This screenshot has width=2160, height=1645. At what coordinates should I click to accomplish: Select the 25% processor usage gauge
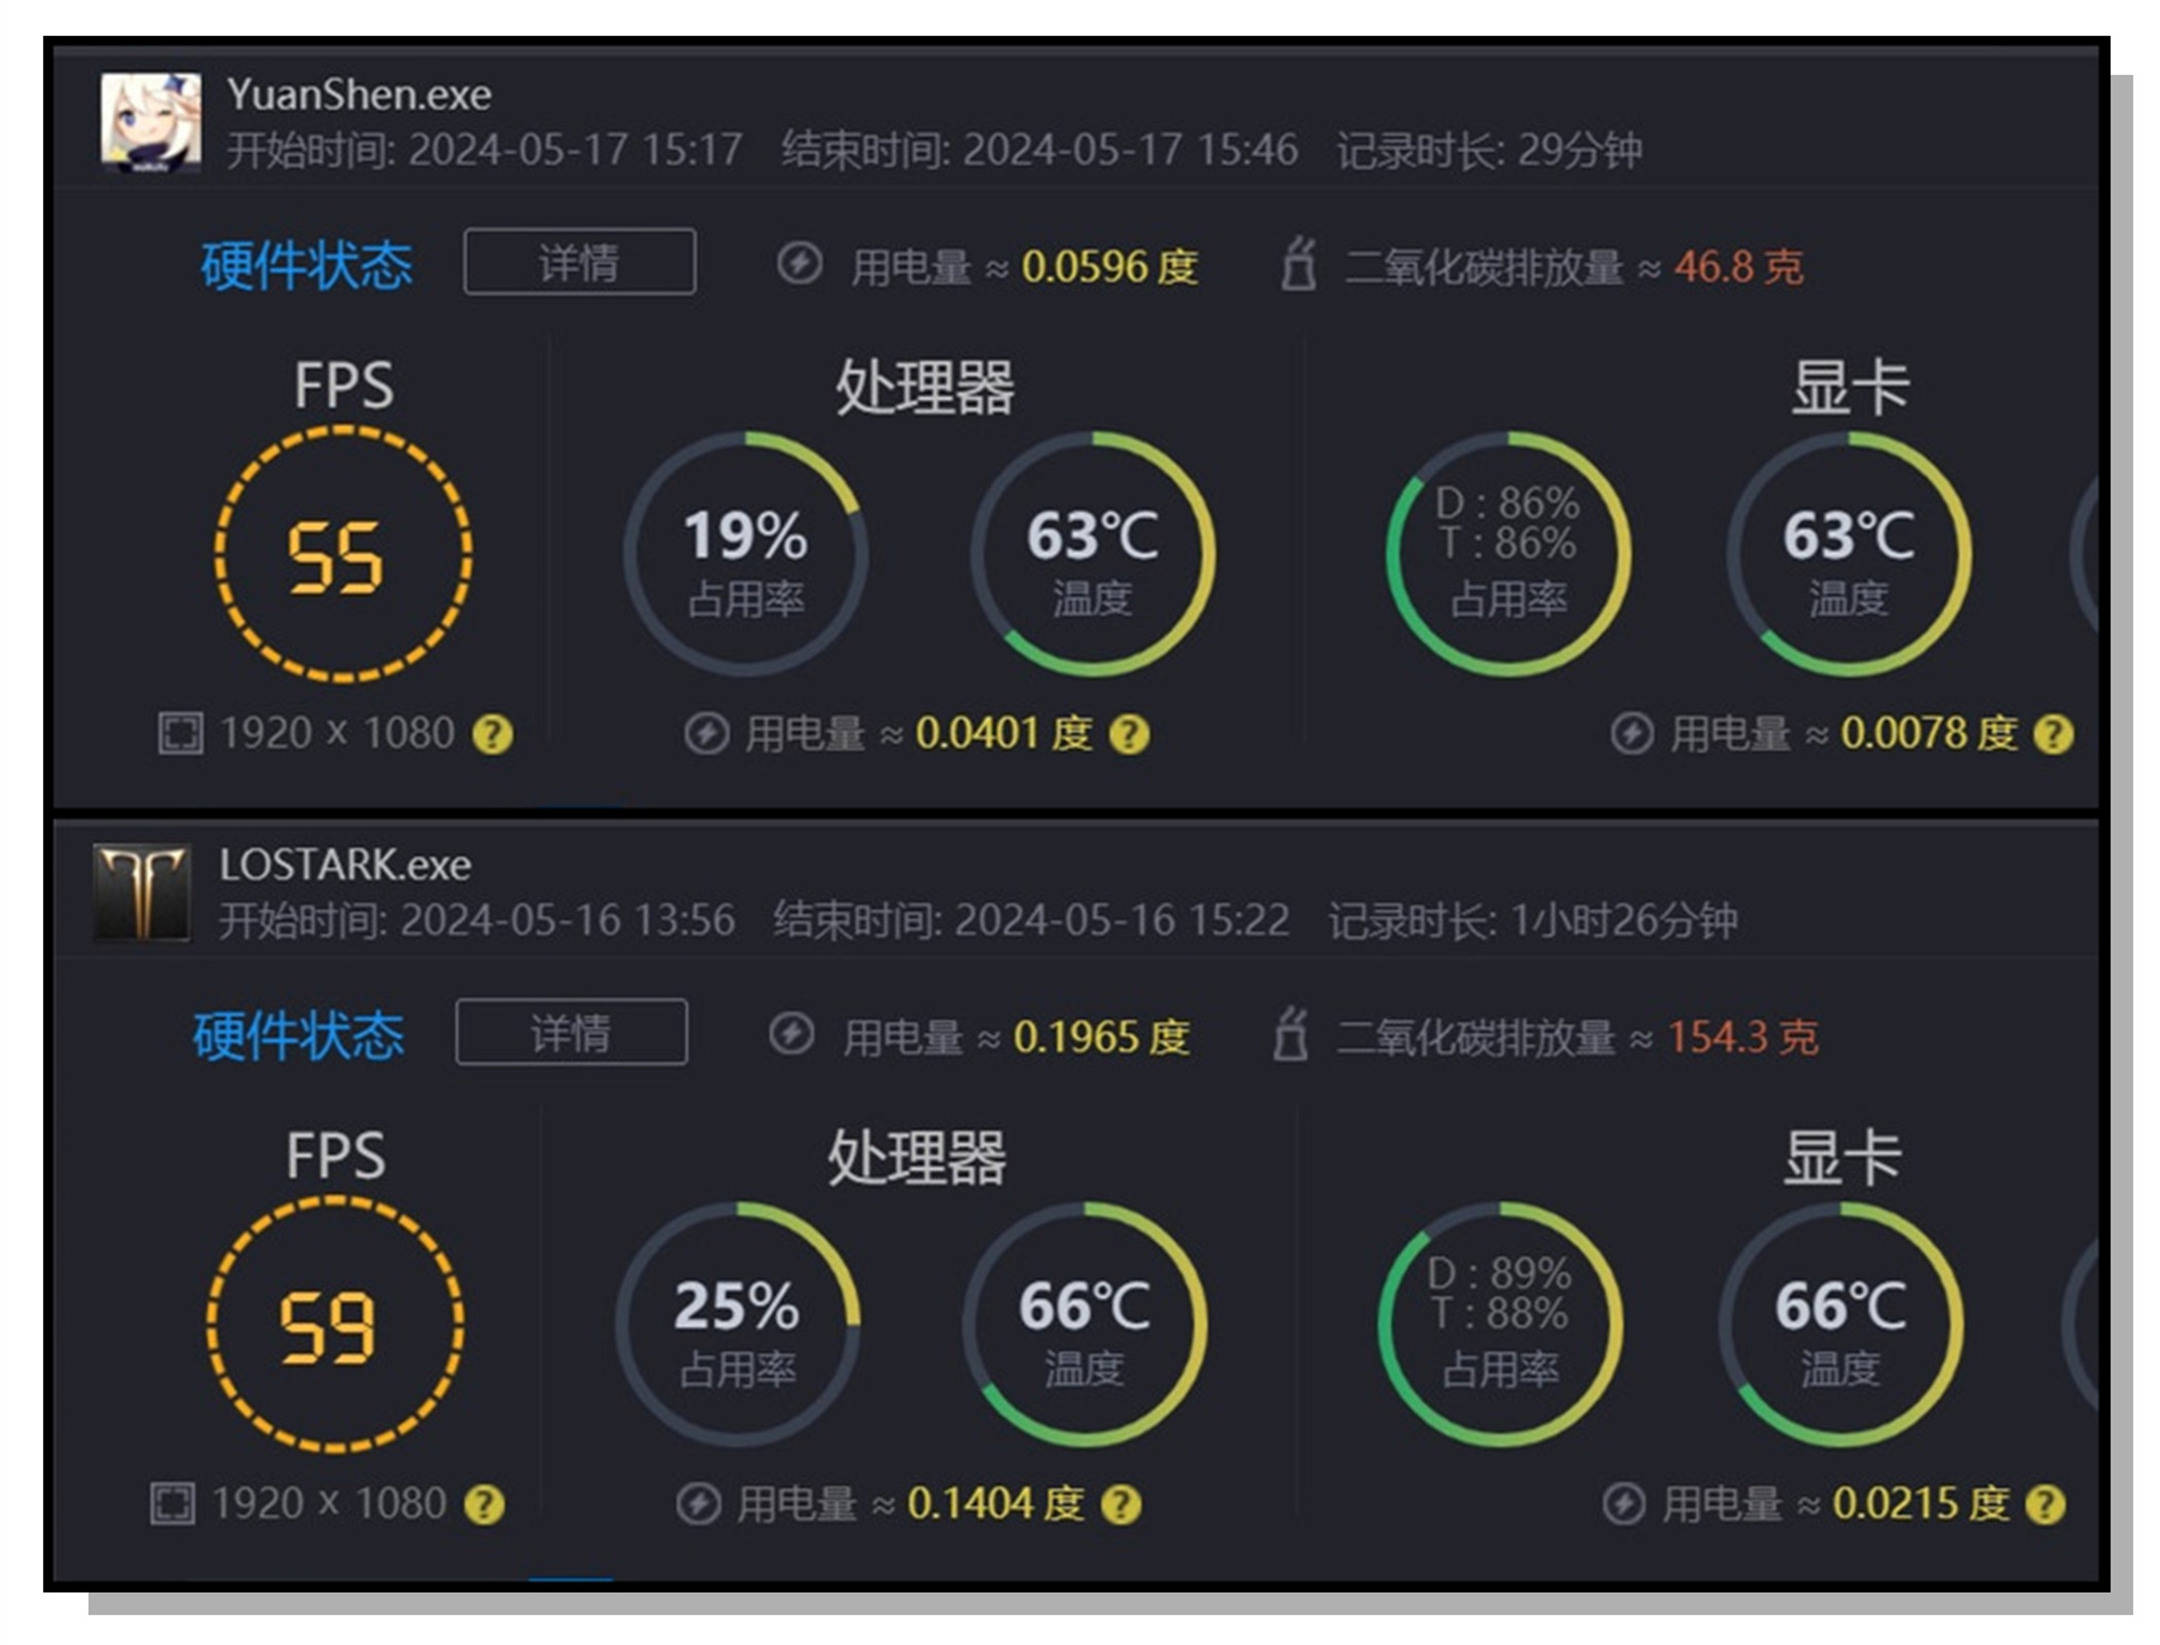point(737,1325)
